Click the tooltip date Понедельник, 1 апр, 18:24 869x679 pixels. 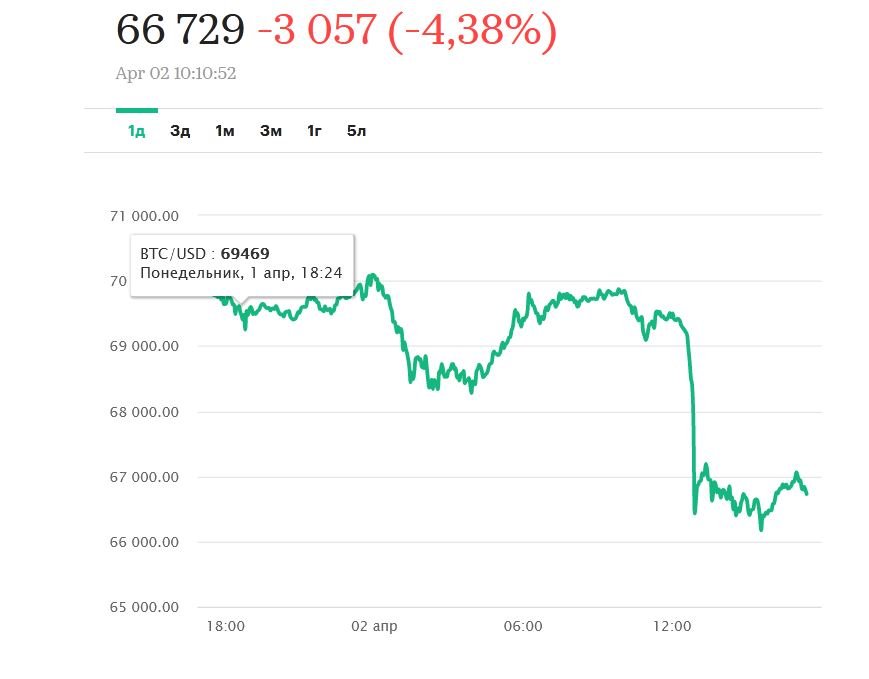pyautogui.click(x=240, y=273)
